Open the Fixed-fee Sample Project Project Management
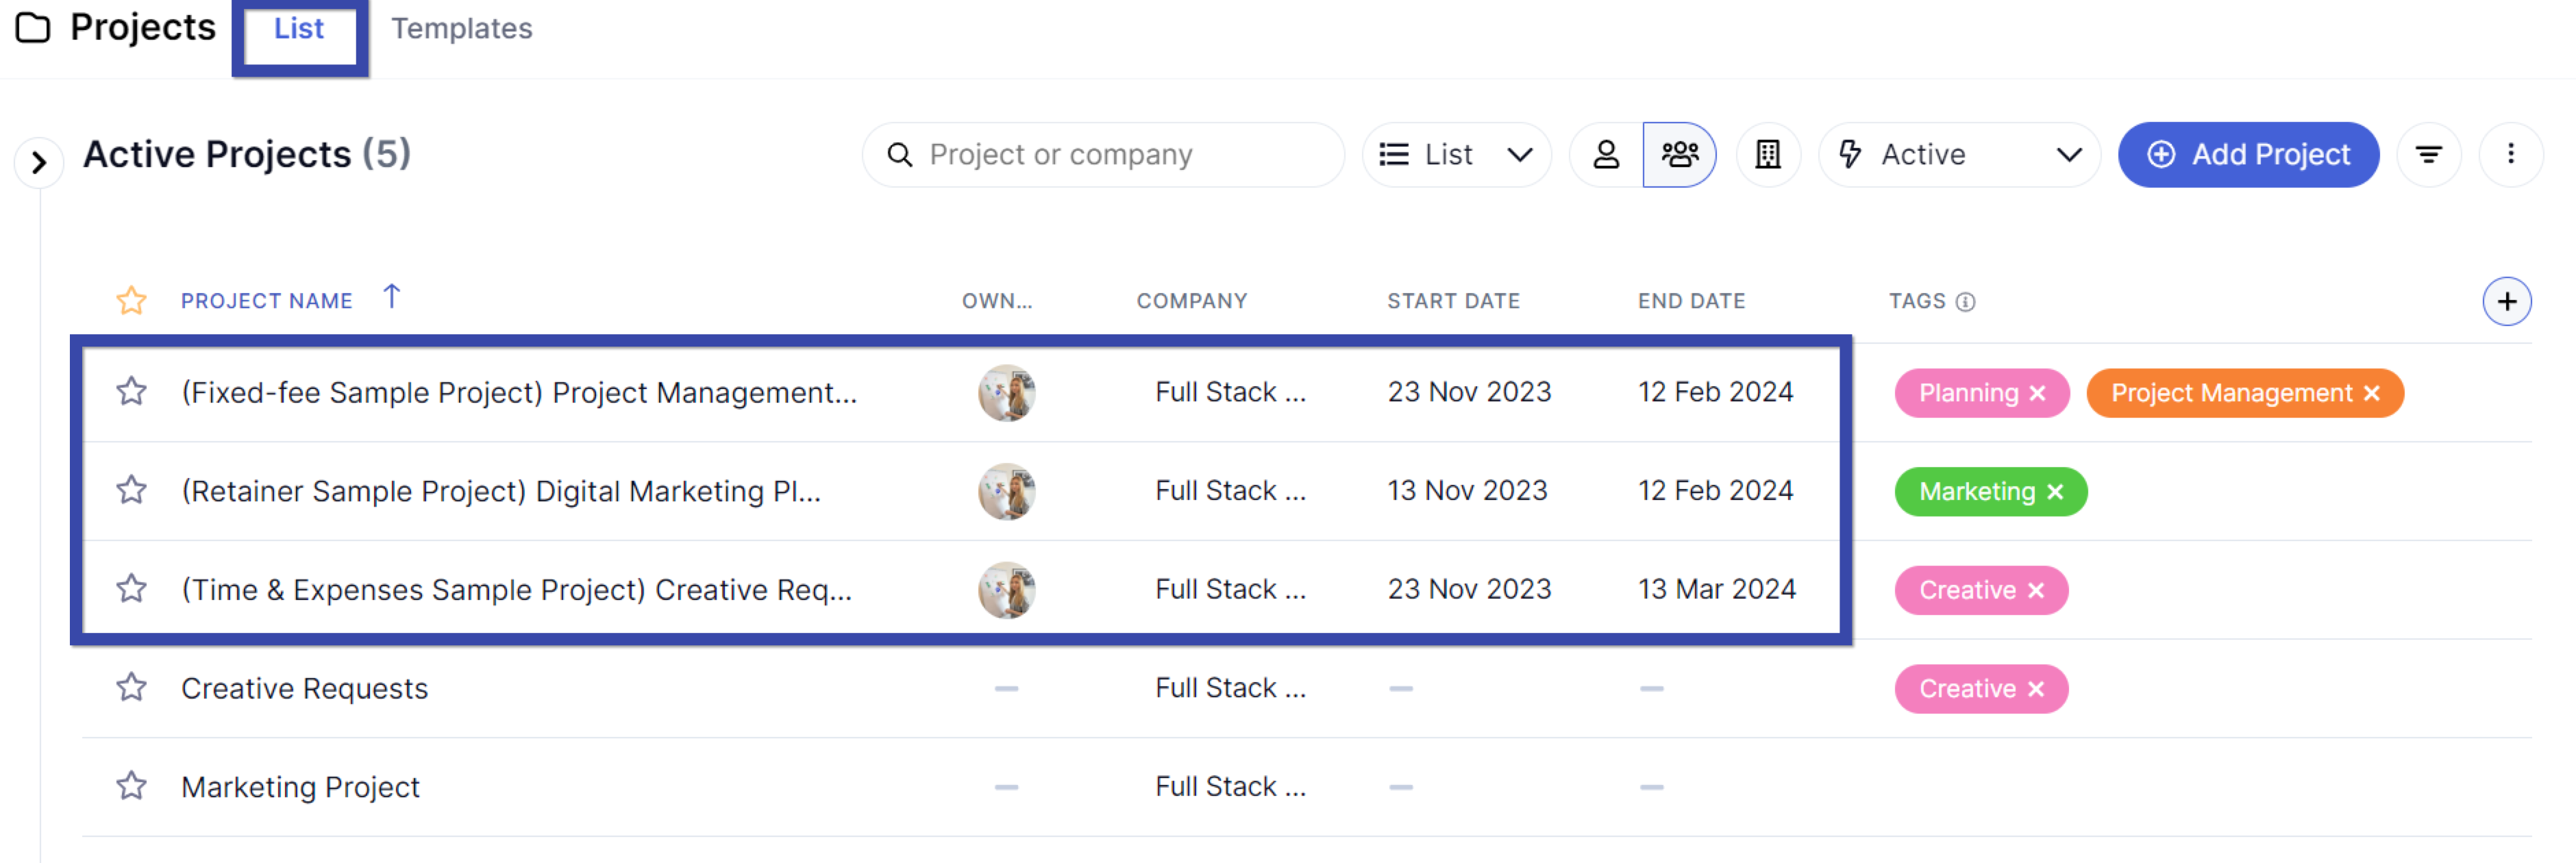The image size is (2576, 863). tap(519, 393)
